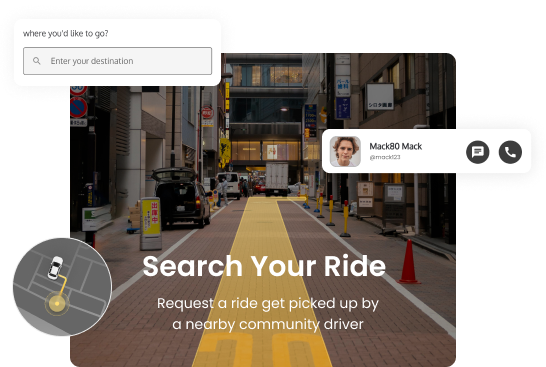Click the search magnifier icon
This screenshot has height=367, width=546.
click(37, 61)
